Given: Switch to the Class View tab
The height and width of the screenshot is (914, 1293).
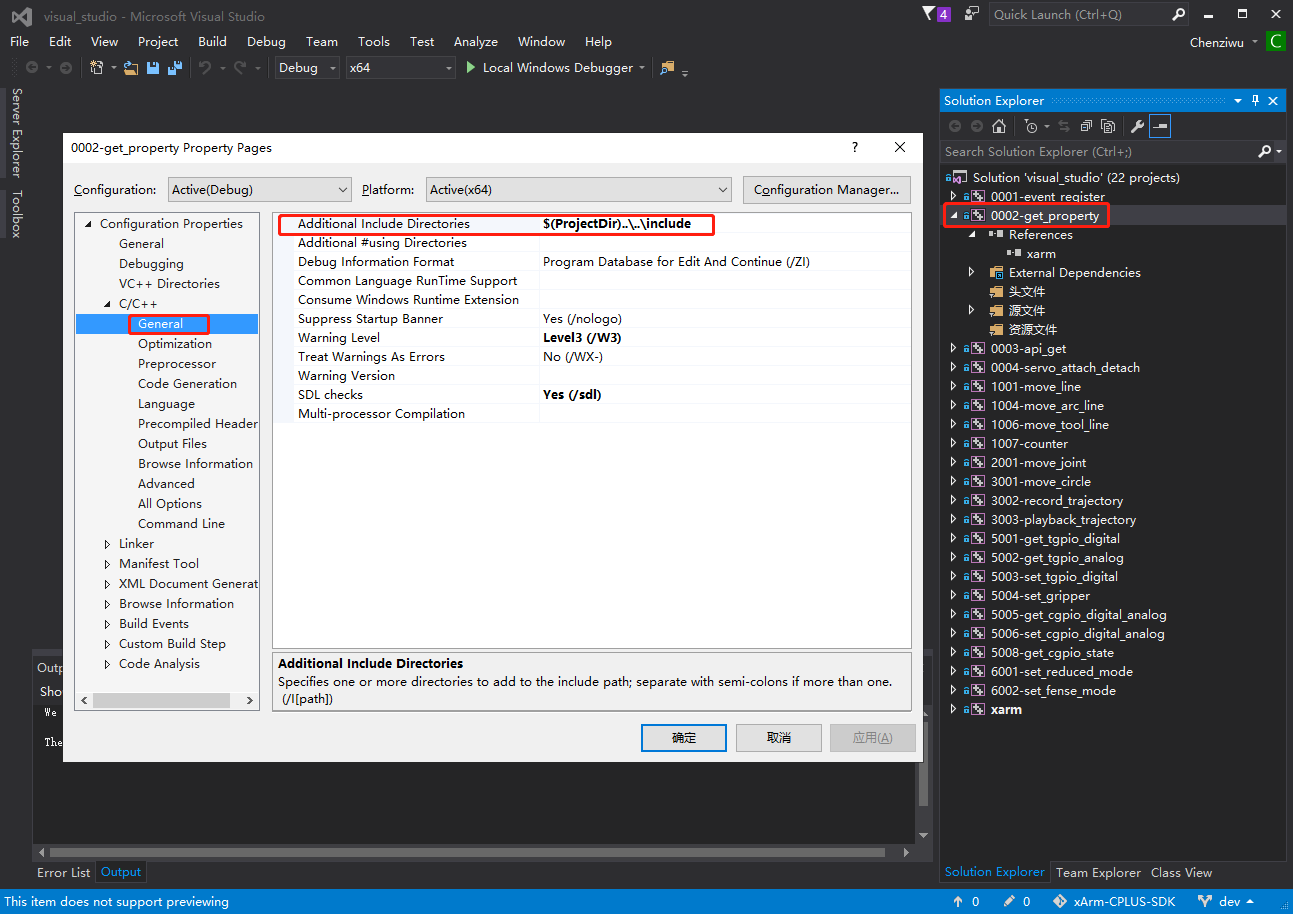Looking at the screenshot, I should [1181, 873].
